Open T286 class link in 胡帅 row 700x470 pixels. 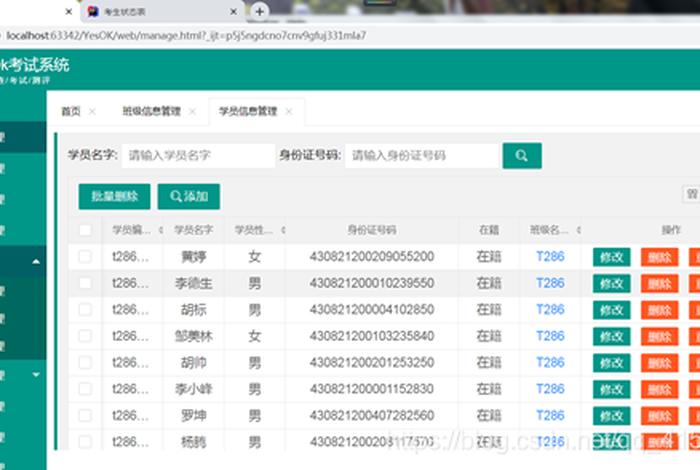tap(550, 362)
